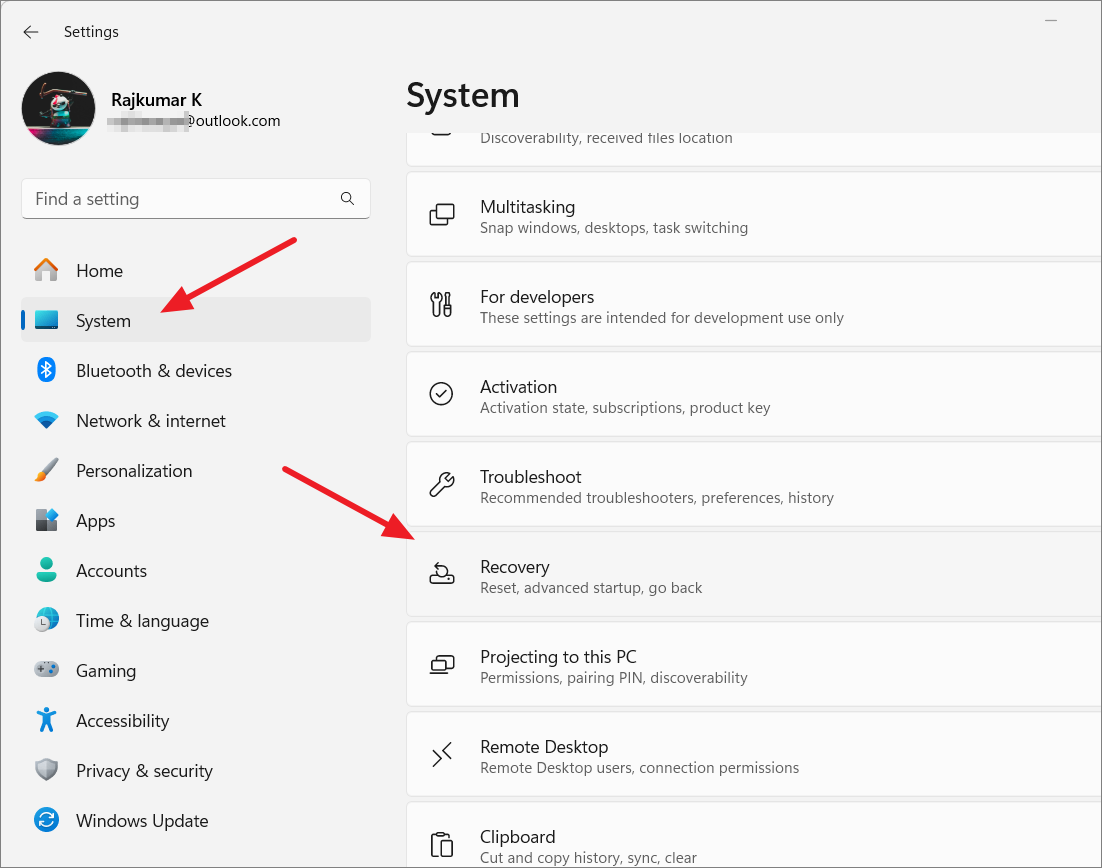The height and width of the screenshot is (868, 1102).
Task: Select System in the sidebar
Action: pos(103,320)
